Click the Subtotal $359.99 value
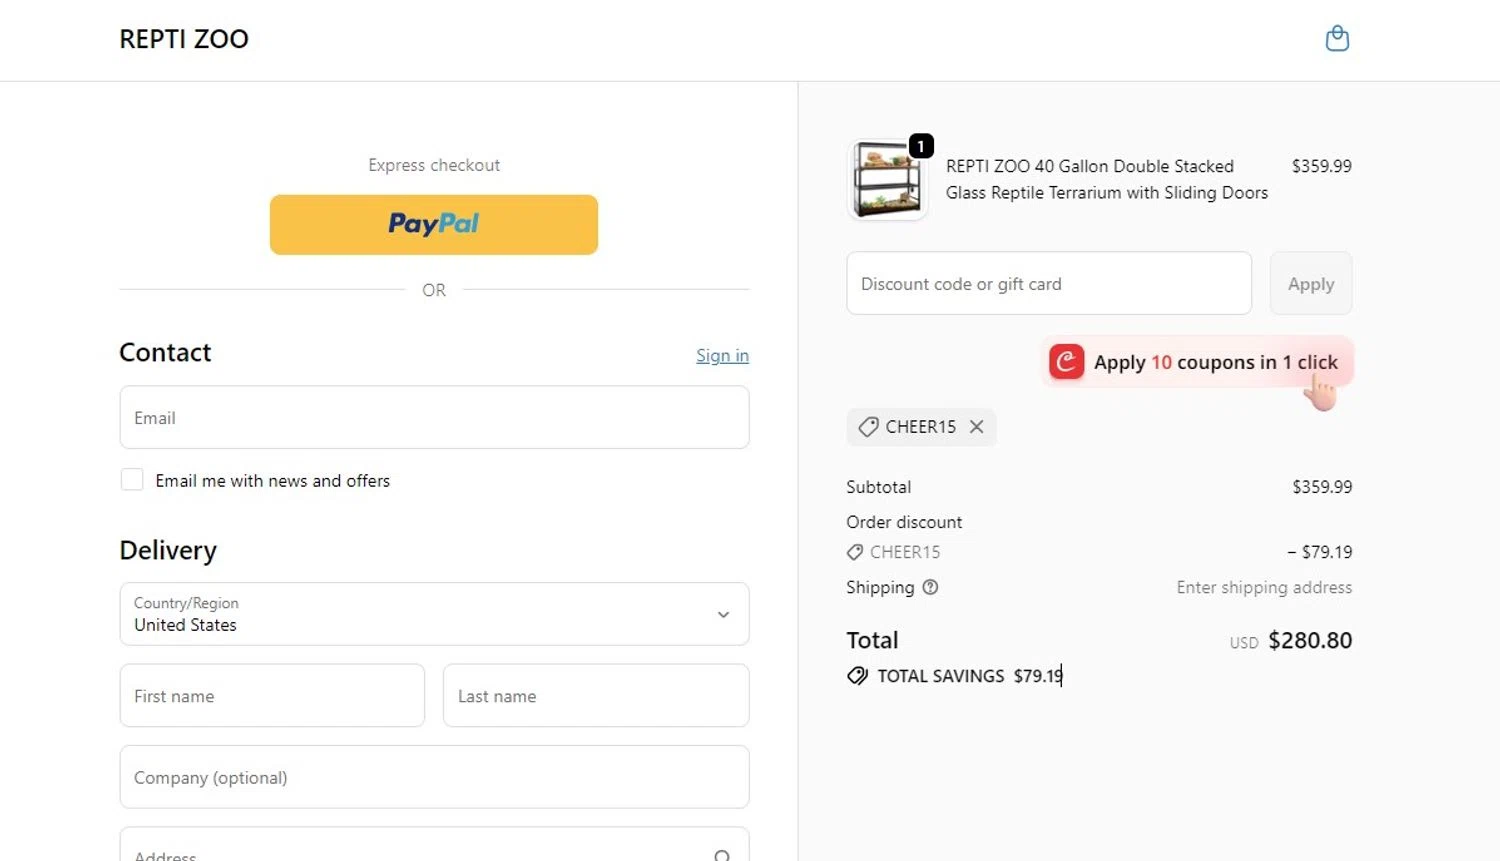The width and height of the screenshot is (1500, 861). coord(1322,487)
